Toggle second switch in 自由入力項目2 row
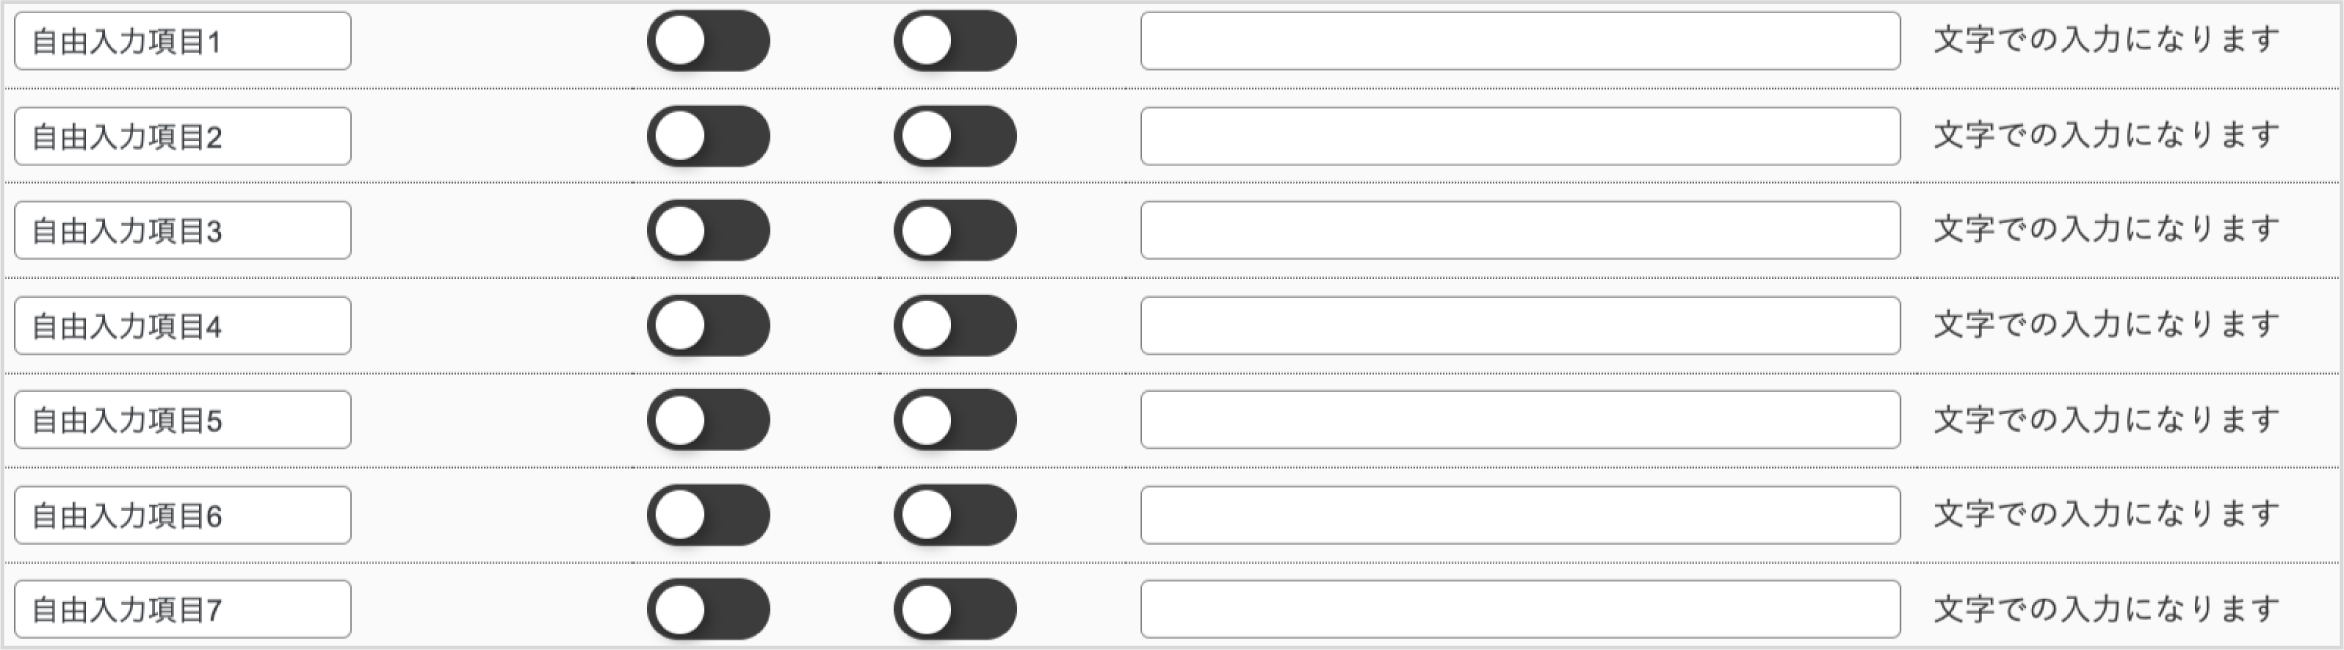Screen dimensions: 2344x650 pyautogui.click(x=955, y=136)
